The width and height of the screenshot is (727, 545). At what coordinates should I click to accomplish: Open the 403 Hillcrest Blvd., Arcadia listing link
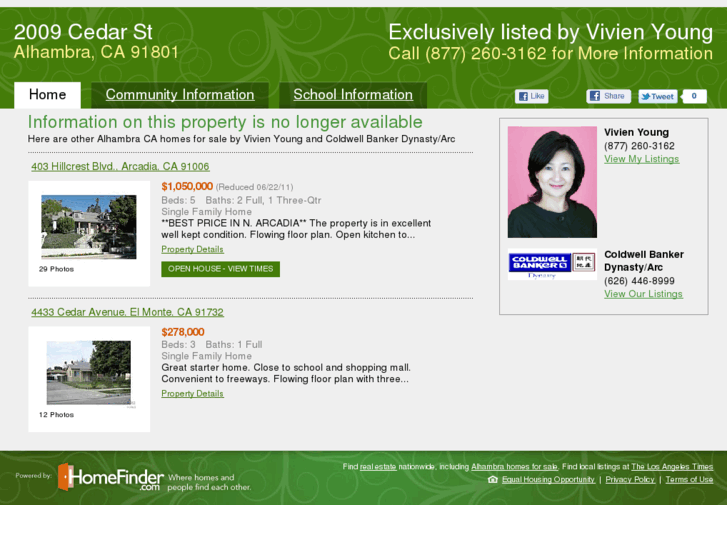point(120,167)
